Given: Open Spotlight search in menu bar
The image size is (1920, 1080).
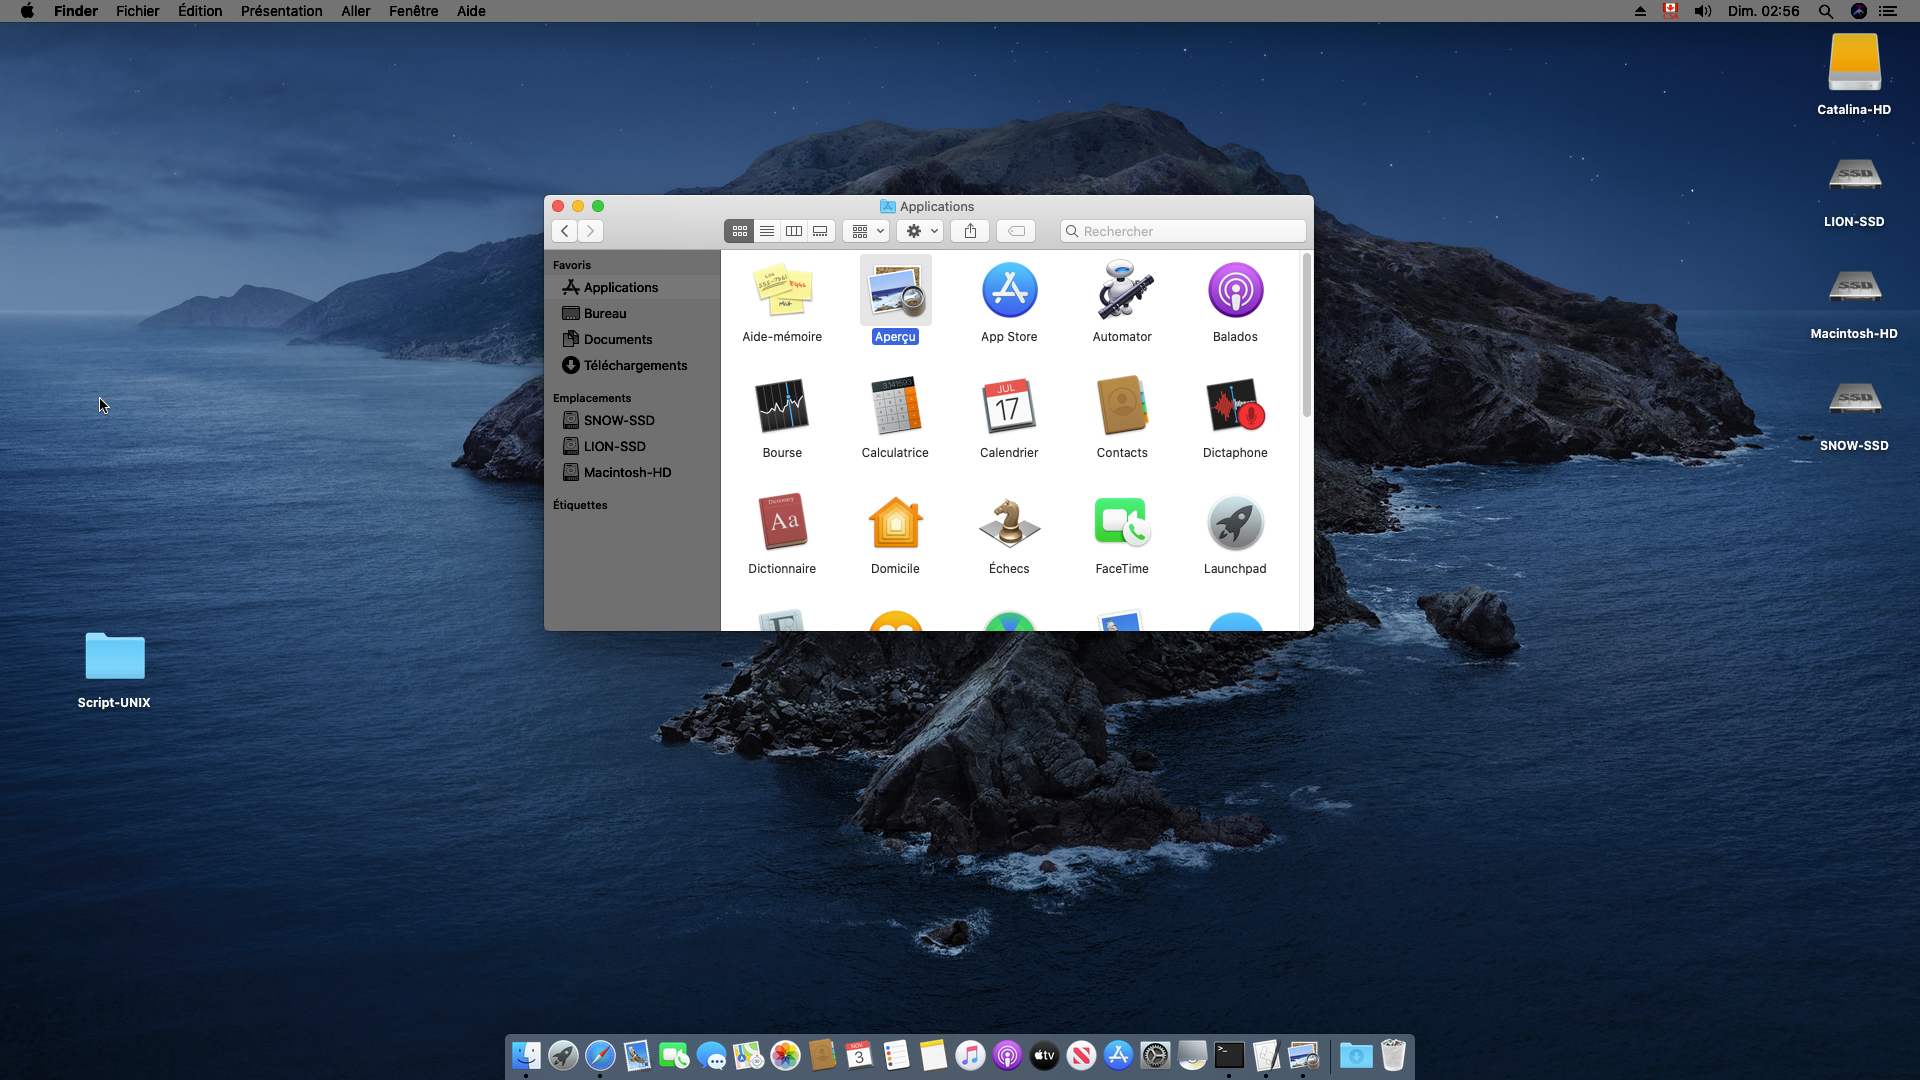Looking at the screenshot, I should [x=1825, y=11].
